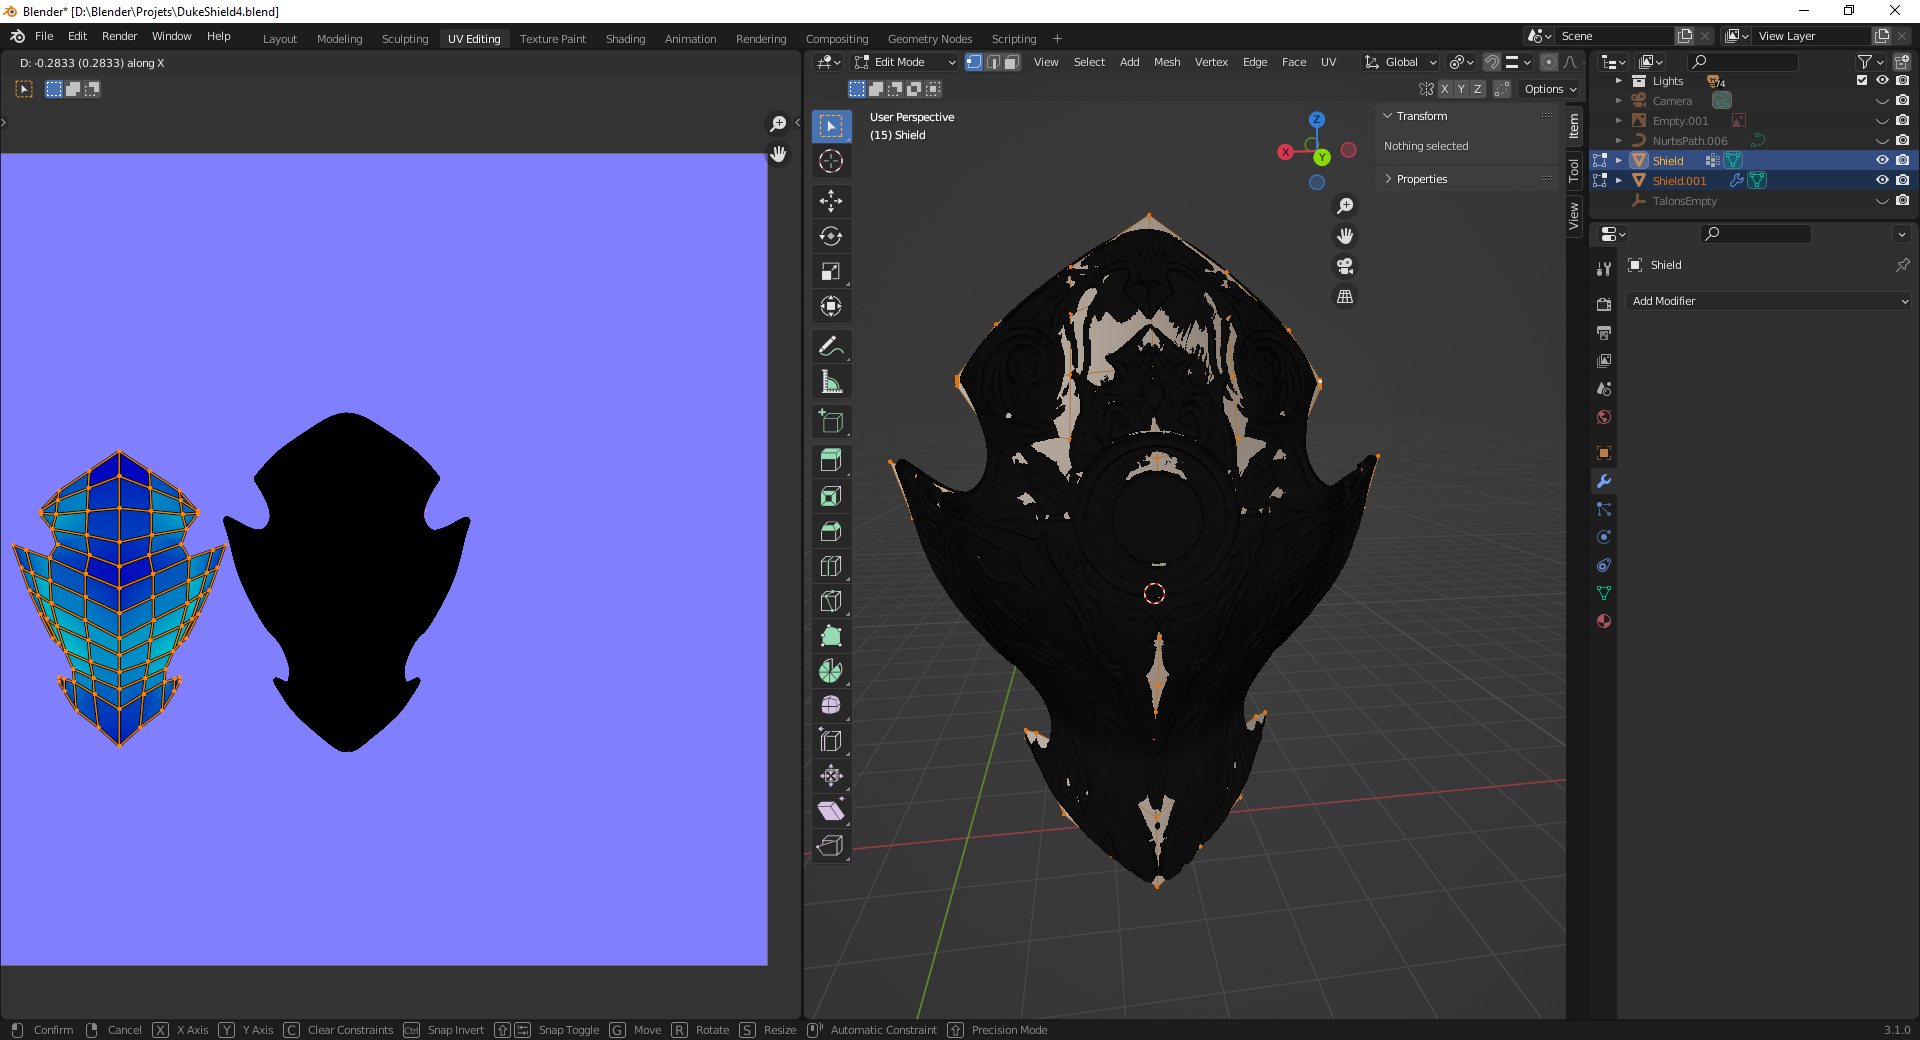Select the Rotate tool
The height and width of the screenshot is (1040, 1920).
click(x=831, y=236)
